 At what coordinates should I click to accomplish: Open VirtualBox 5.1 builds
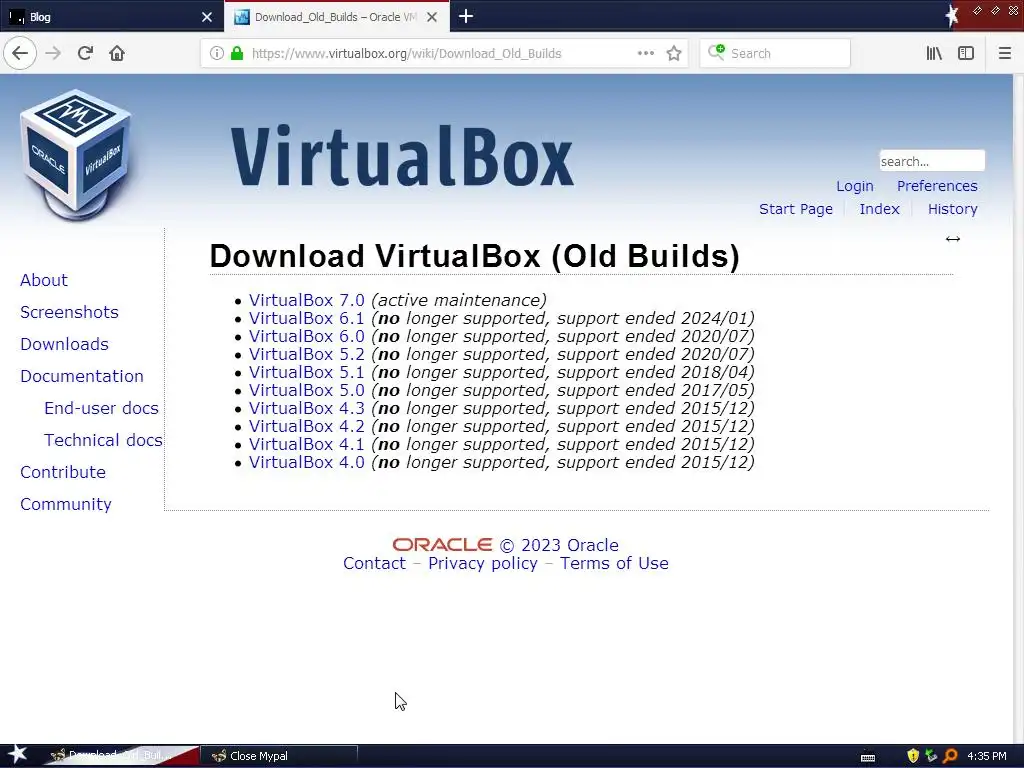point(306,372)
